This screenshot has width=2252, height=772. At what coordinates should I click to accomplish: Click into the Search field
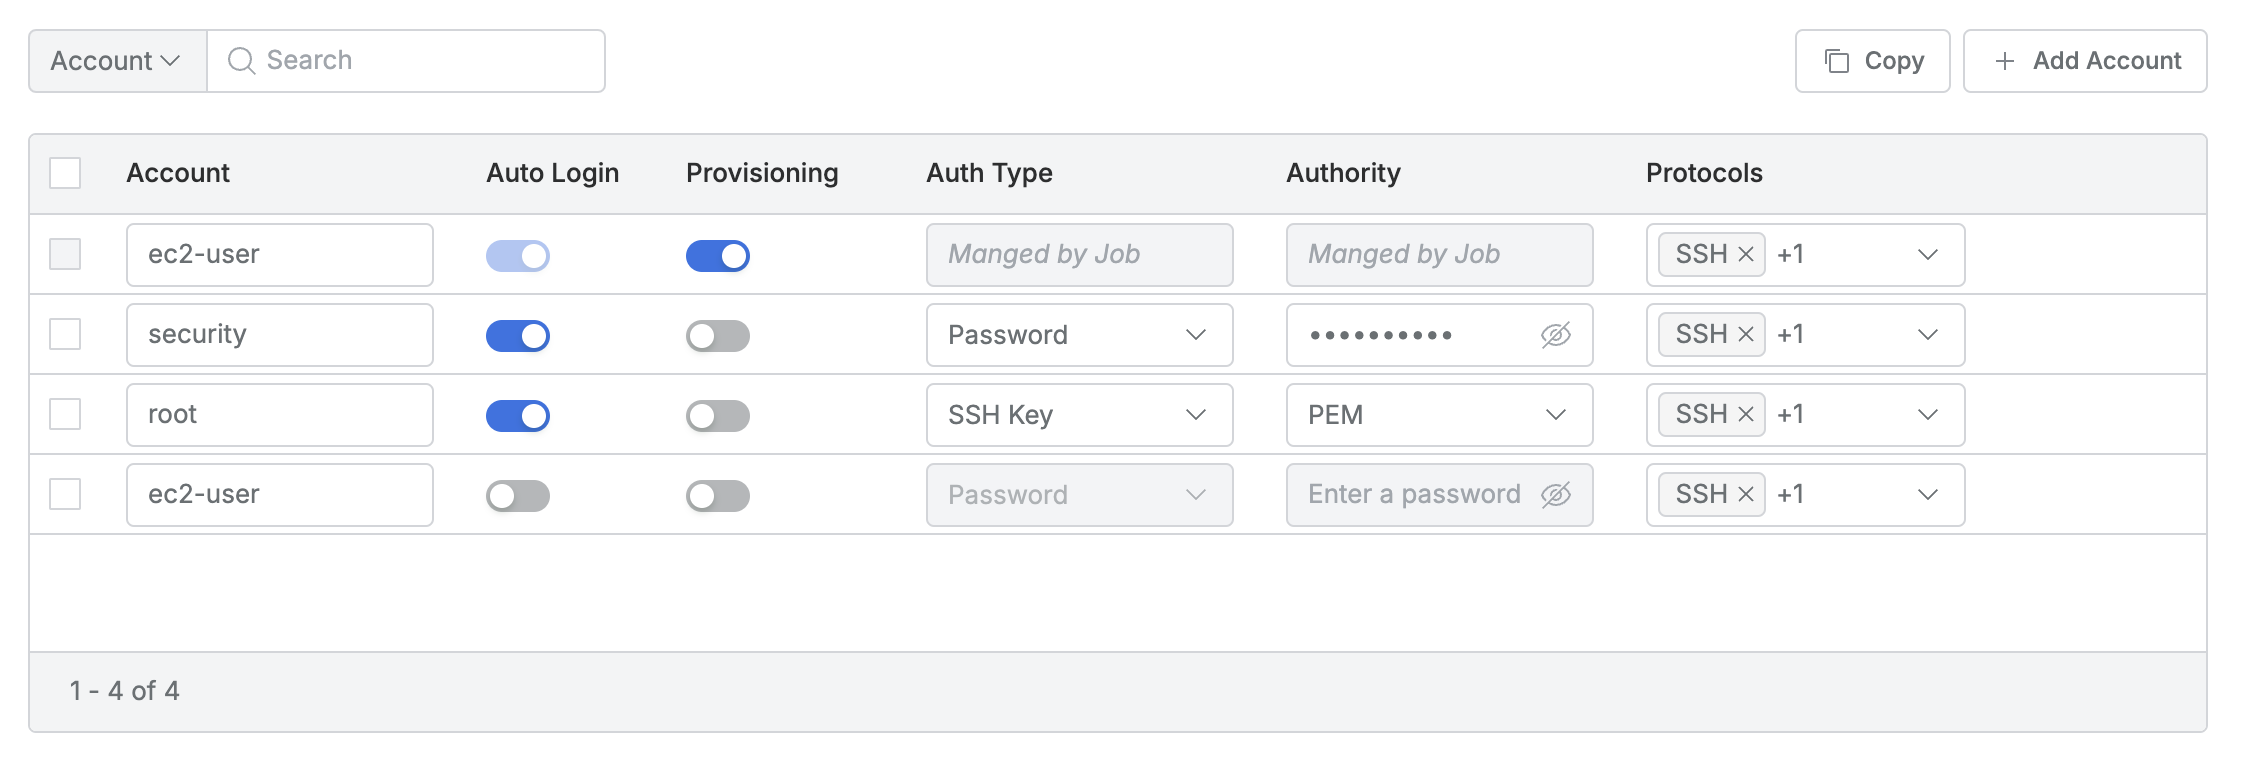pyautogui.click(x=420, y=61)
